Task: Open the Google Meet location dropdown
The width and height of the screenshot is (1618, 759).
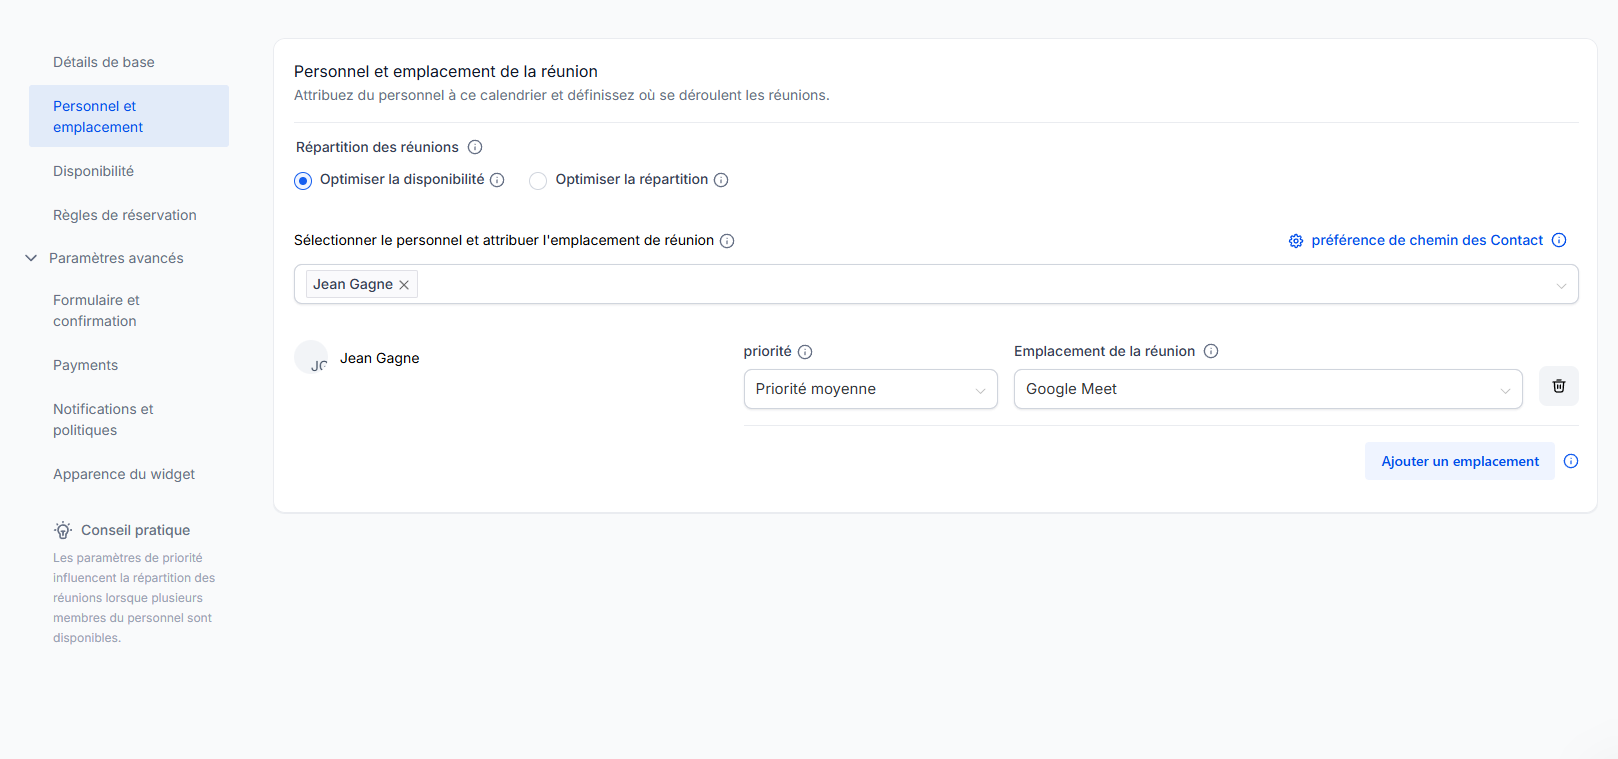Action: coord(1267,389)
